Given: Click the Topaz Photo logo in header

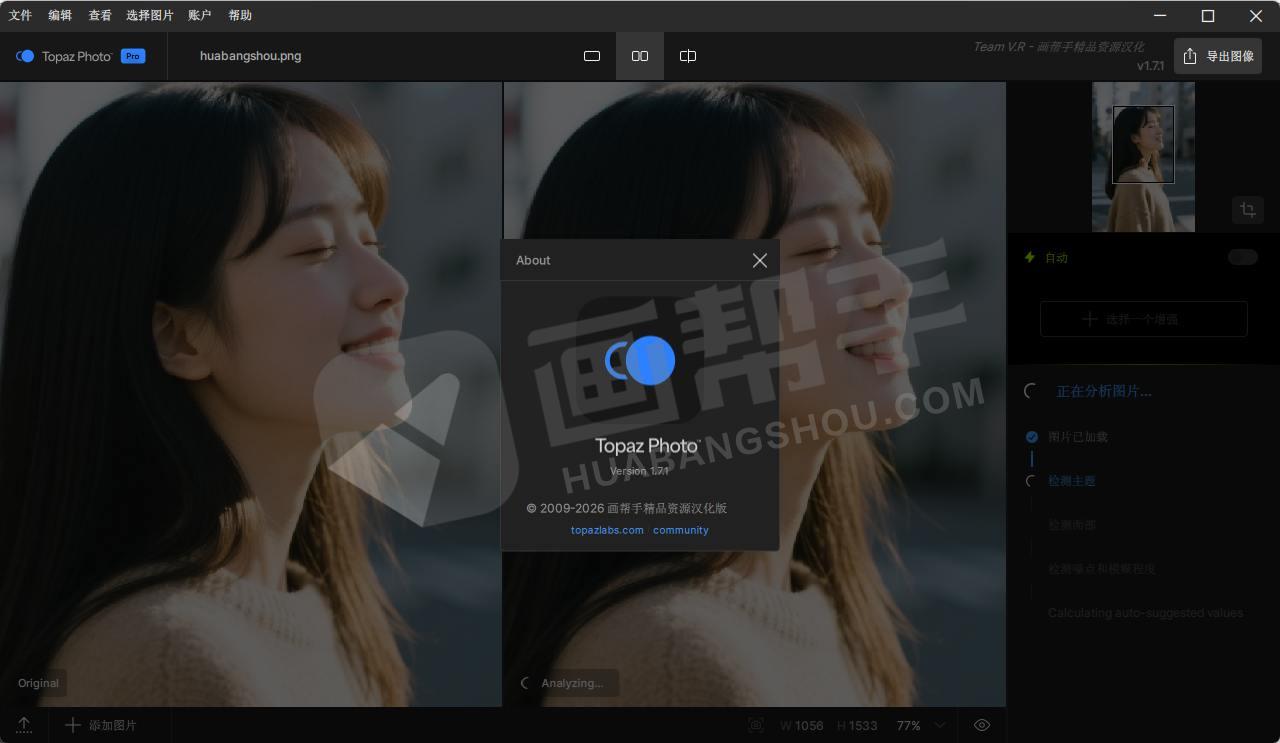Looking at the screenshot, I should click(x=64, y=56).
